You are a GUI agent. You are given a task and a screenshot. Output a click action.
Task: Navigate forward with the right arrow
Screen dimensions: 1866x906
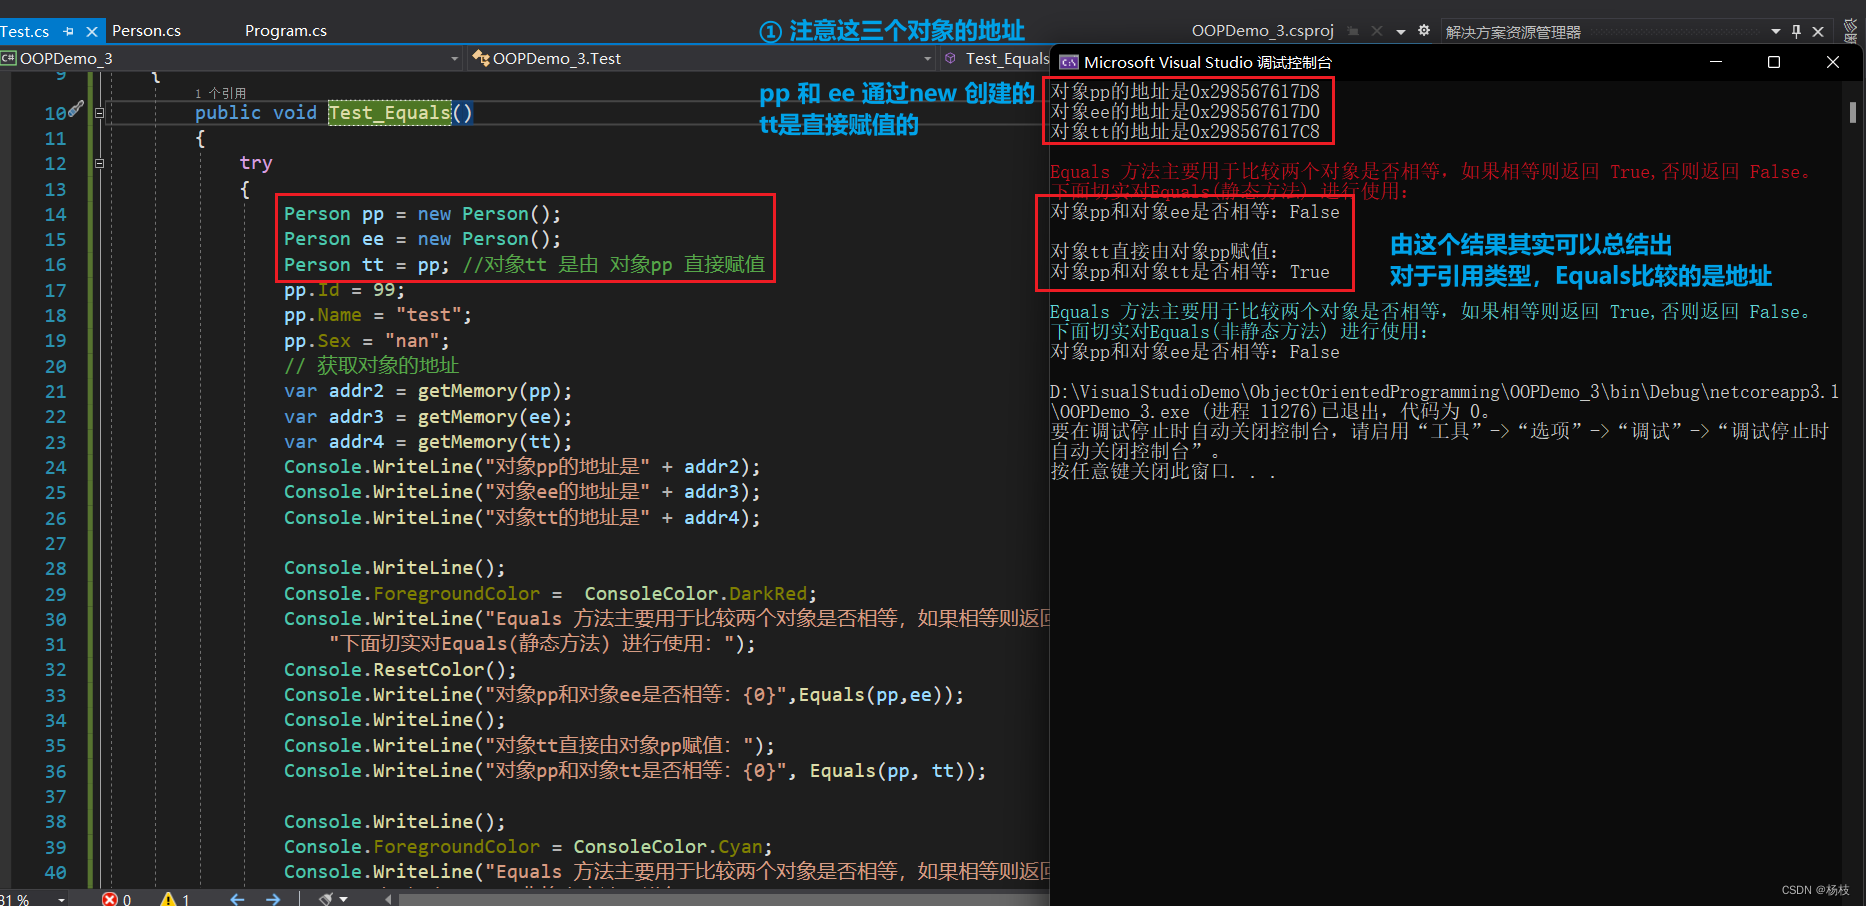(273, 899)
